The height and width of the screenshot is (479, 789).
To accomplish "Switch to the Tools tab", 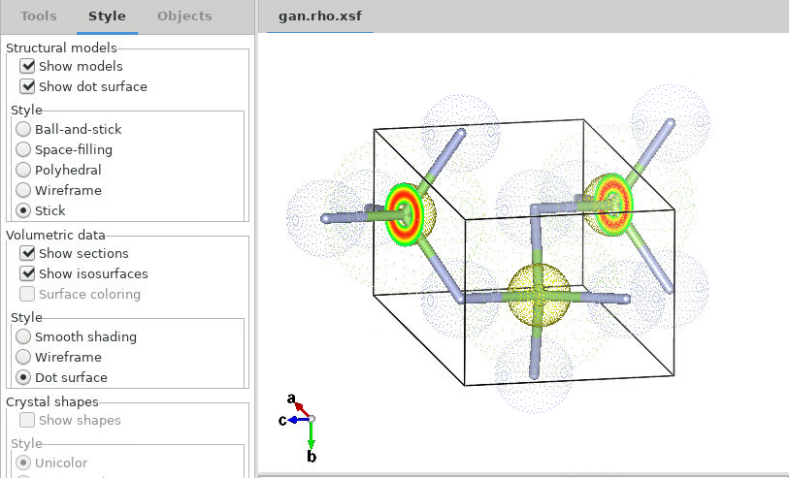I will (39, 16).
